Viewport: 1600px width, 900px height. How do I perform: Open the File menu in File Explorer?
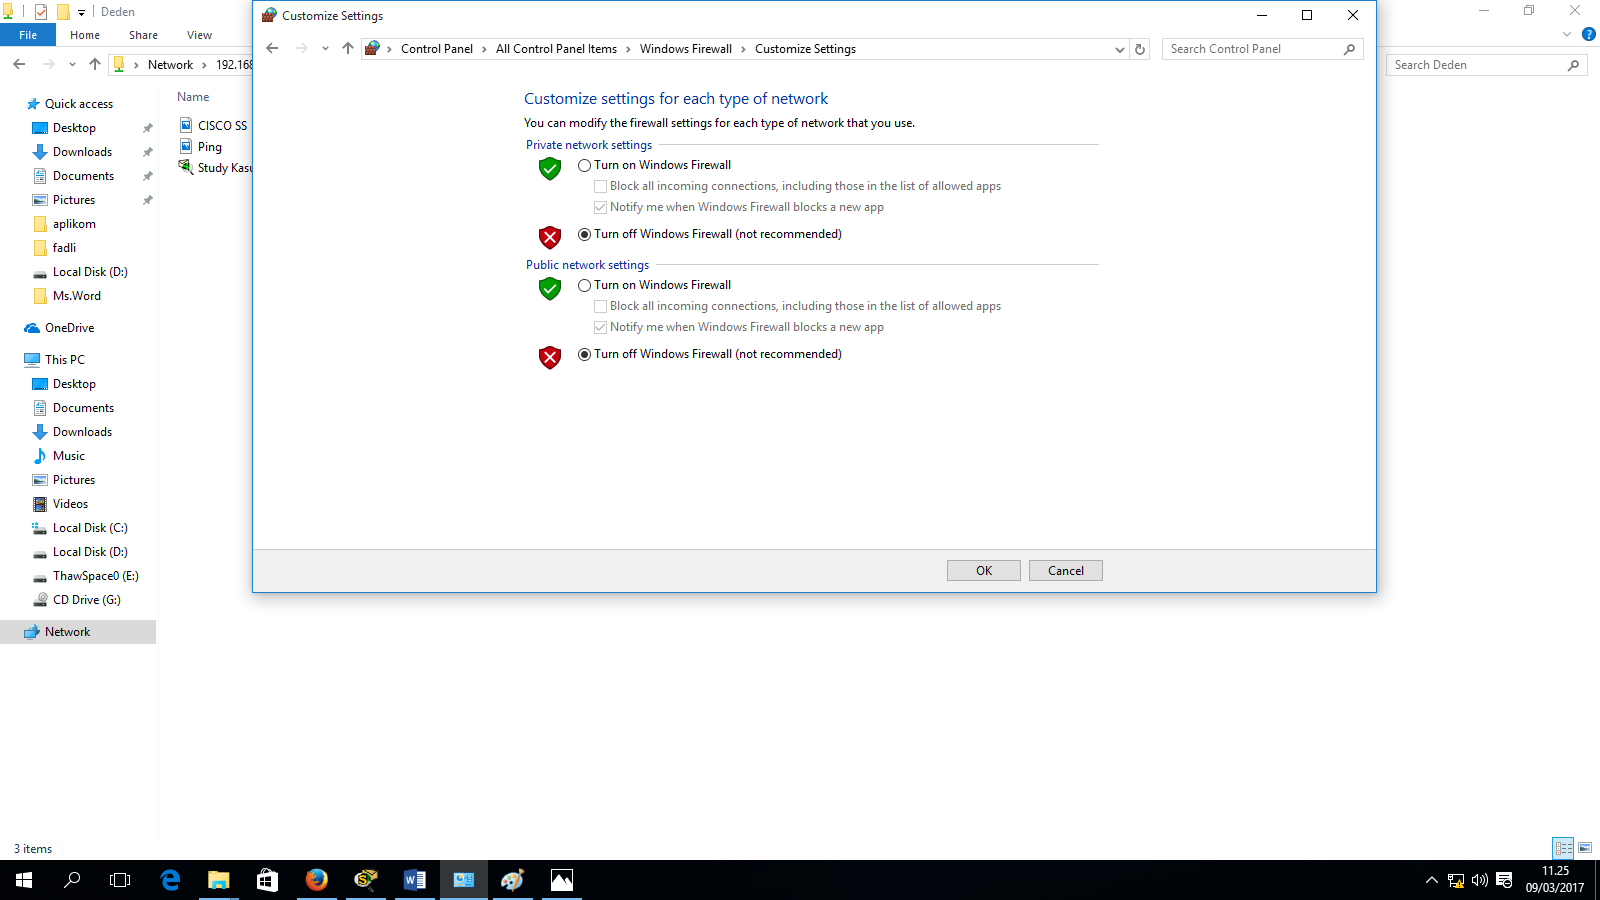[x=28, y=35]
